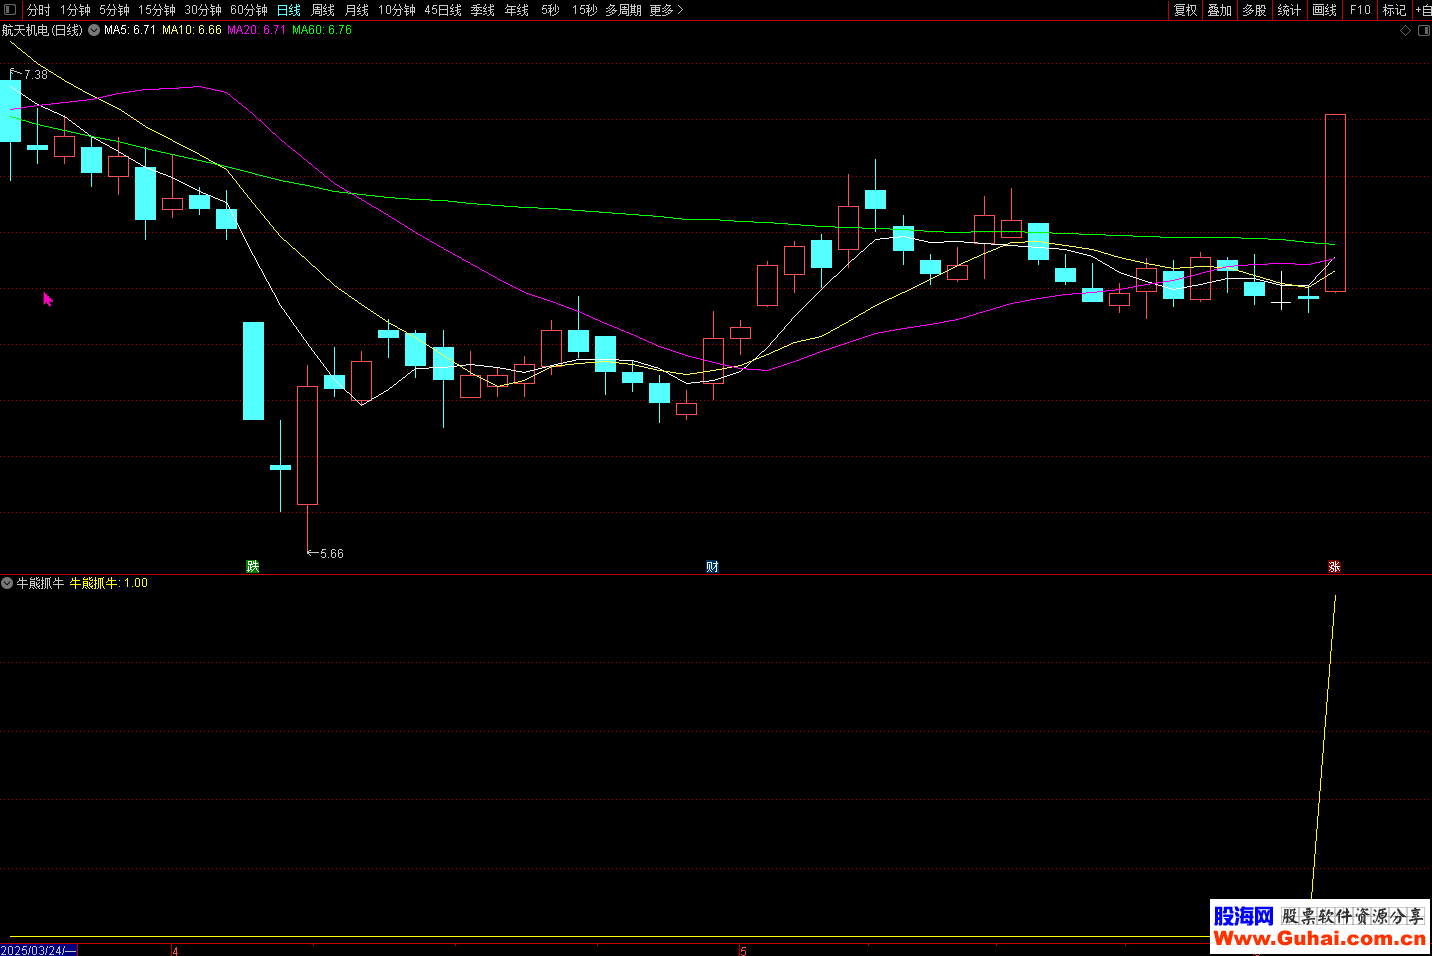Select the 60分钟 period tab
Screen dimensions: 1432x956
pos(249,10)
